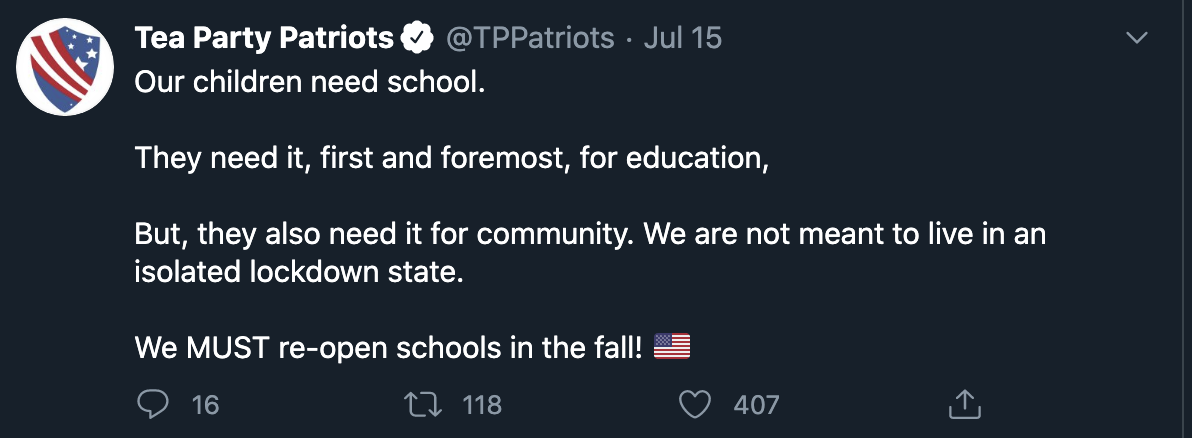Open the Jul 15 timestamp link
The image size is (1192, 438).
pyautogui.click(x=682, y=37)
